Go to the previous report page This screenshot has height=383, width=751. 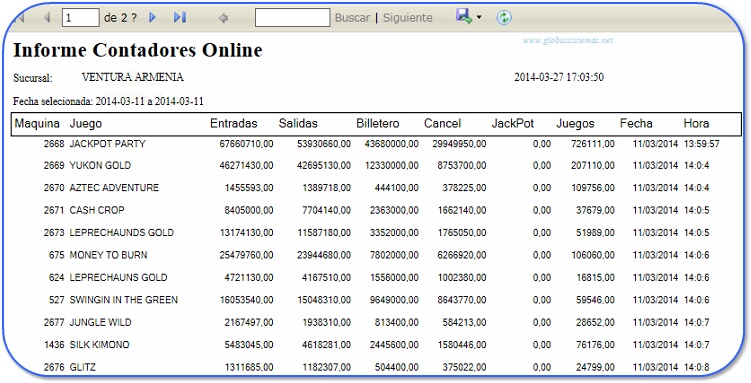pos(47,18)
